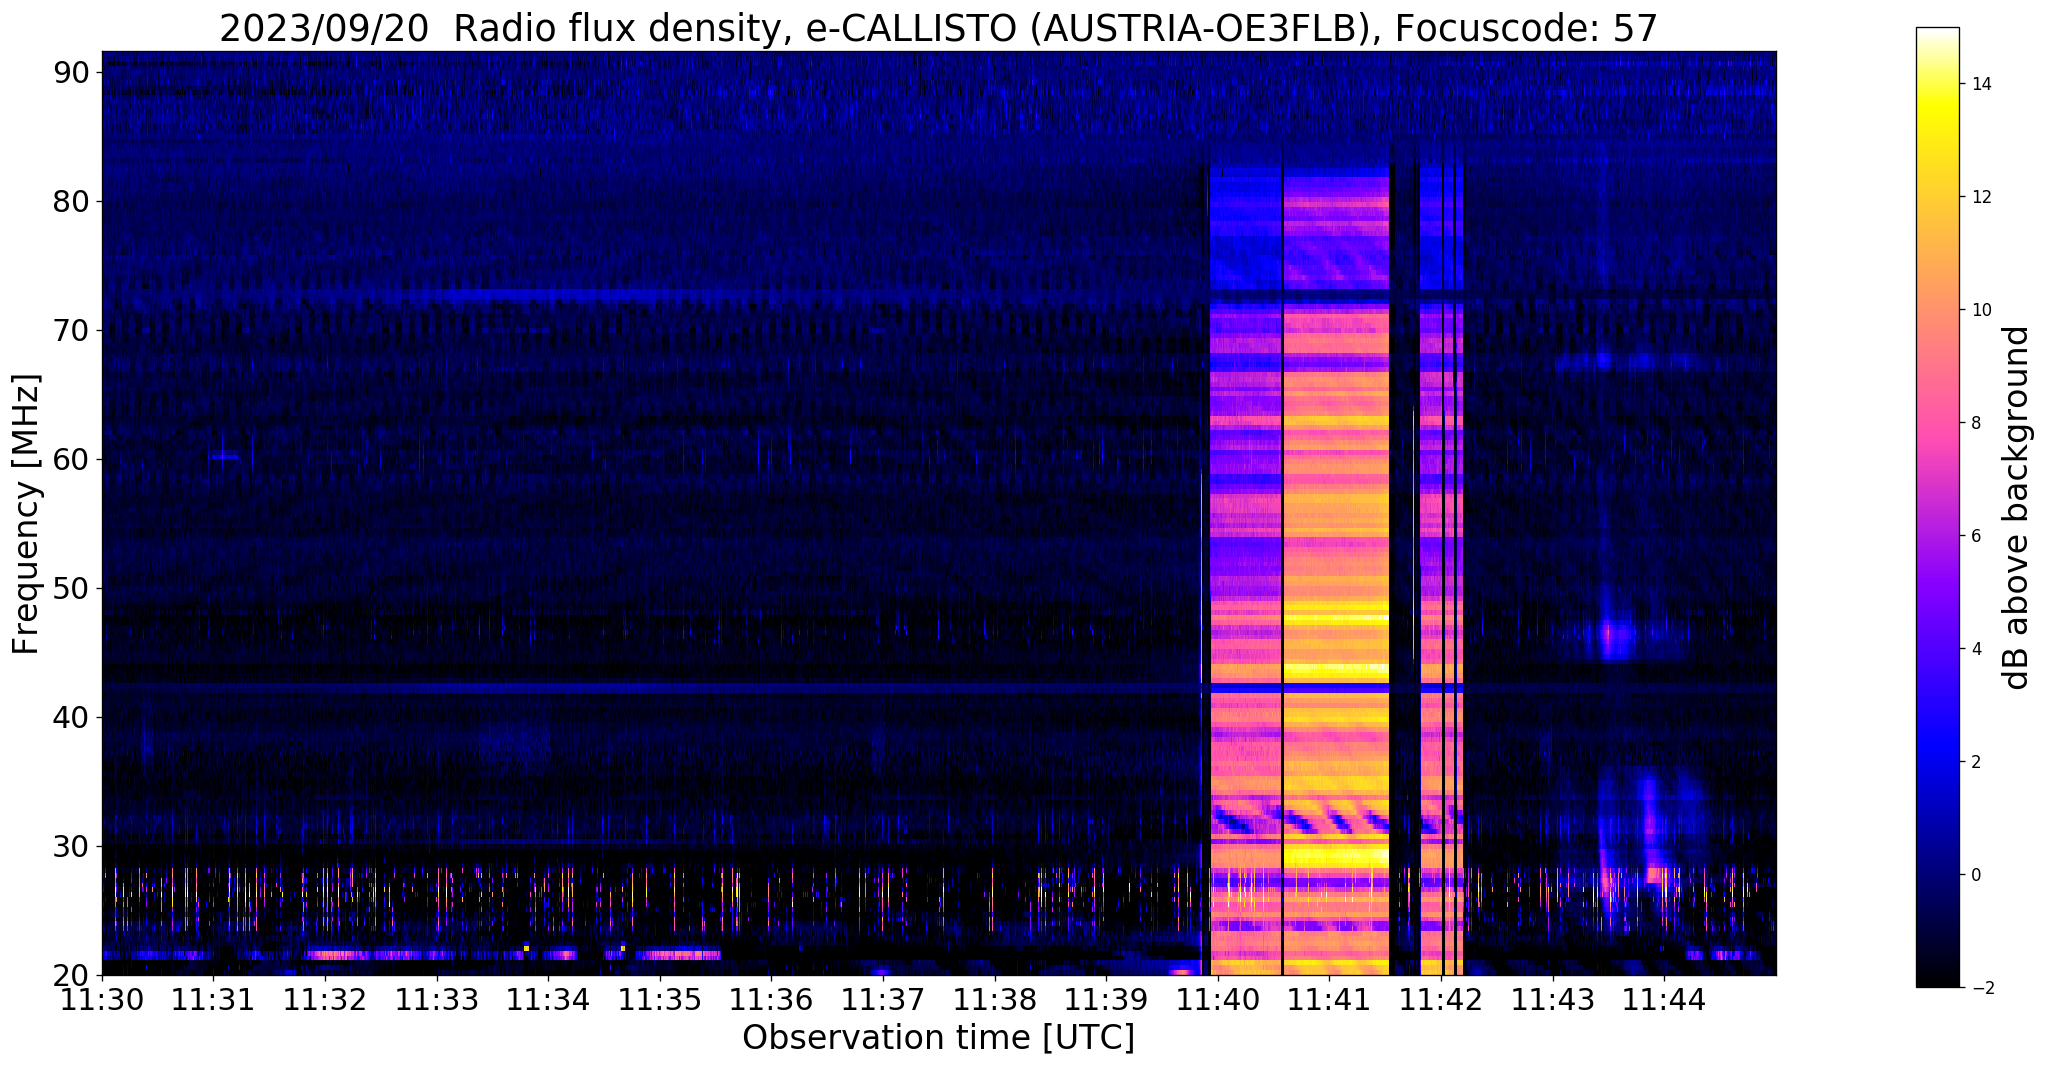Image resolution: width=2047 pixels, height=1067 pixels.
Task: Click the 11:38 time tick label
Action: 994,999
